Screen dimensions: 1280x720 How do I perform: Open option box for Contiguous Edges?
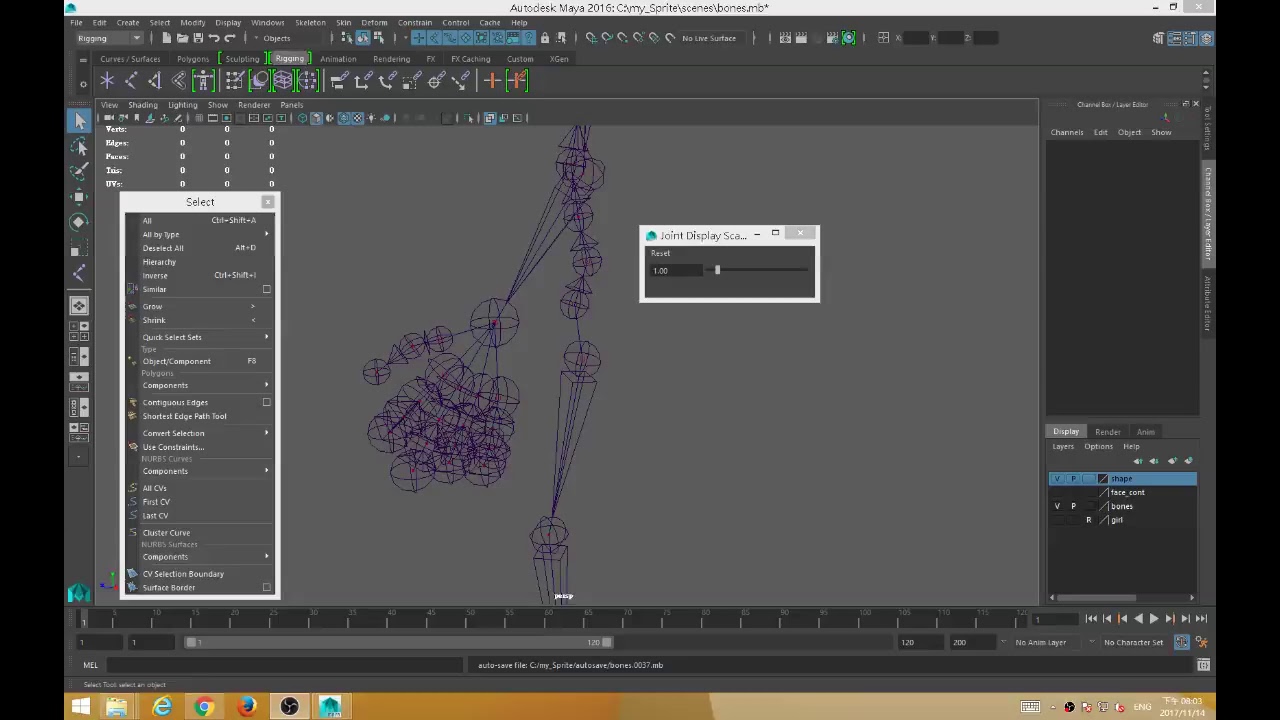[x=266, y=402]
